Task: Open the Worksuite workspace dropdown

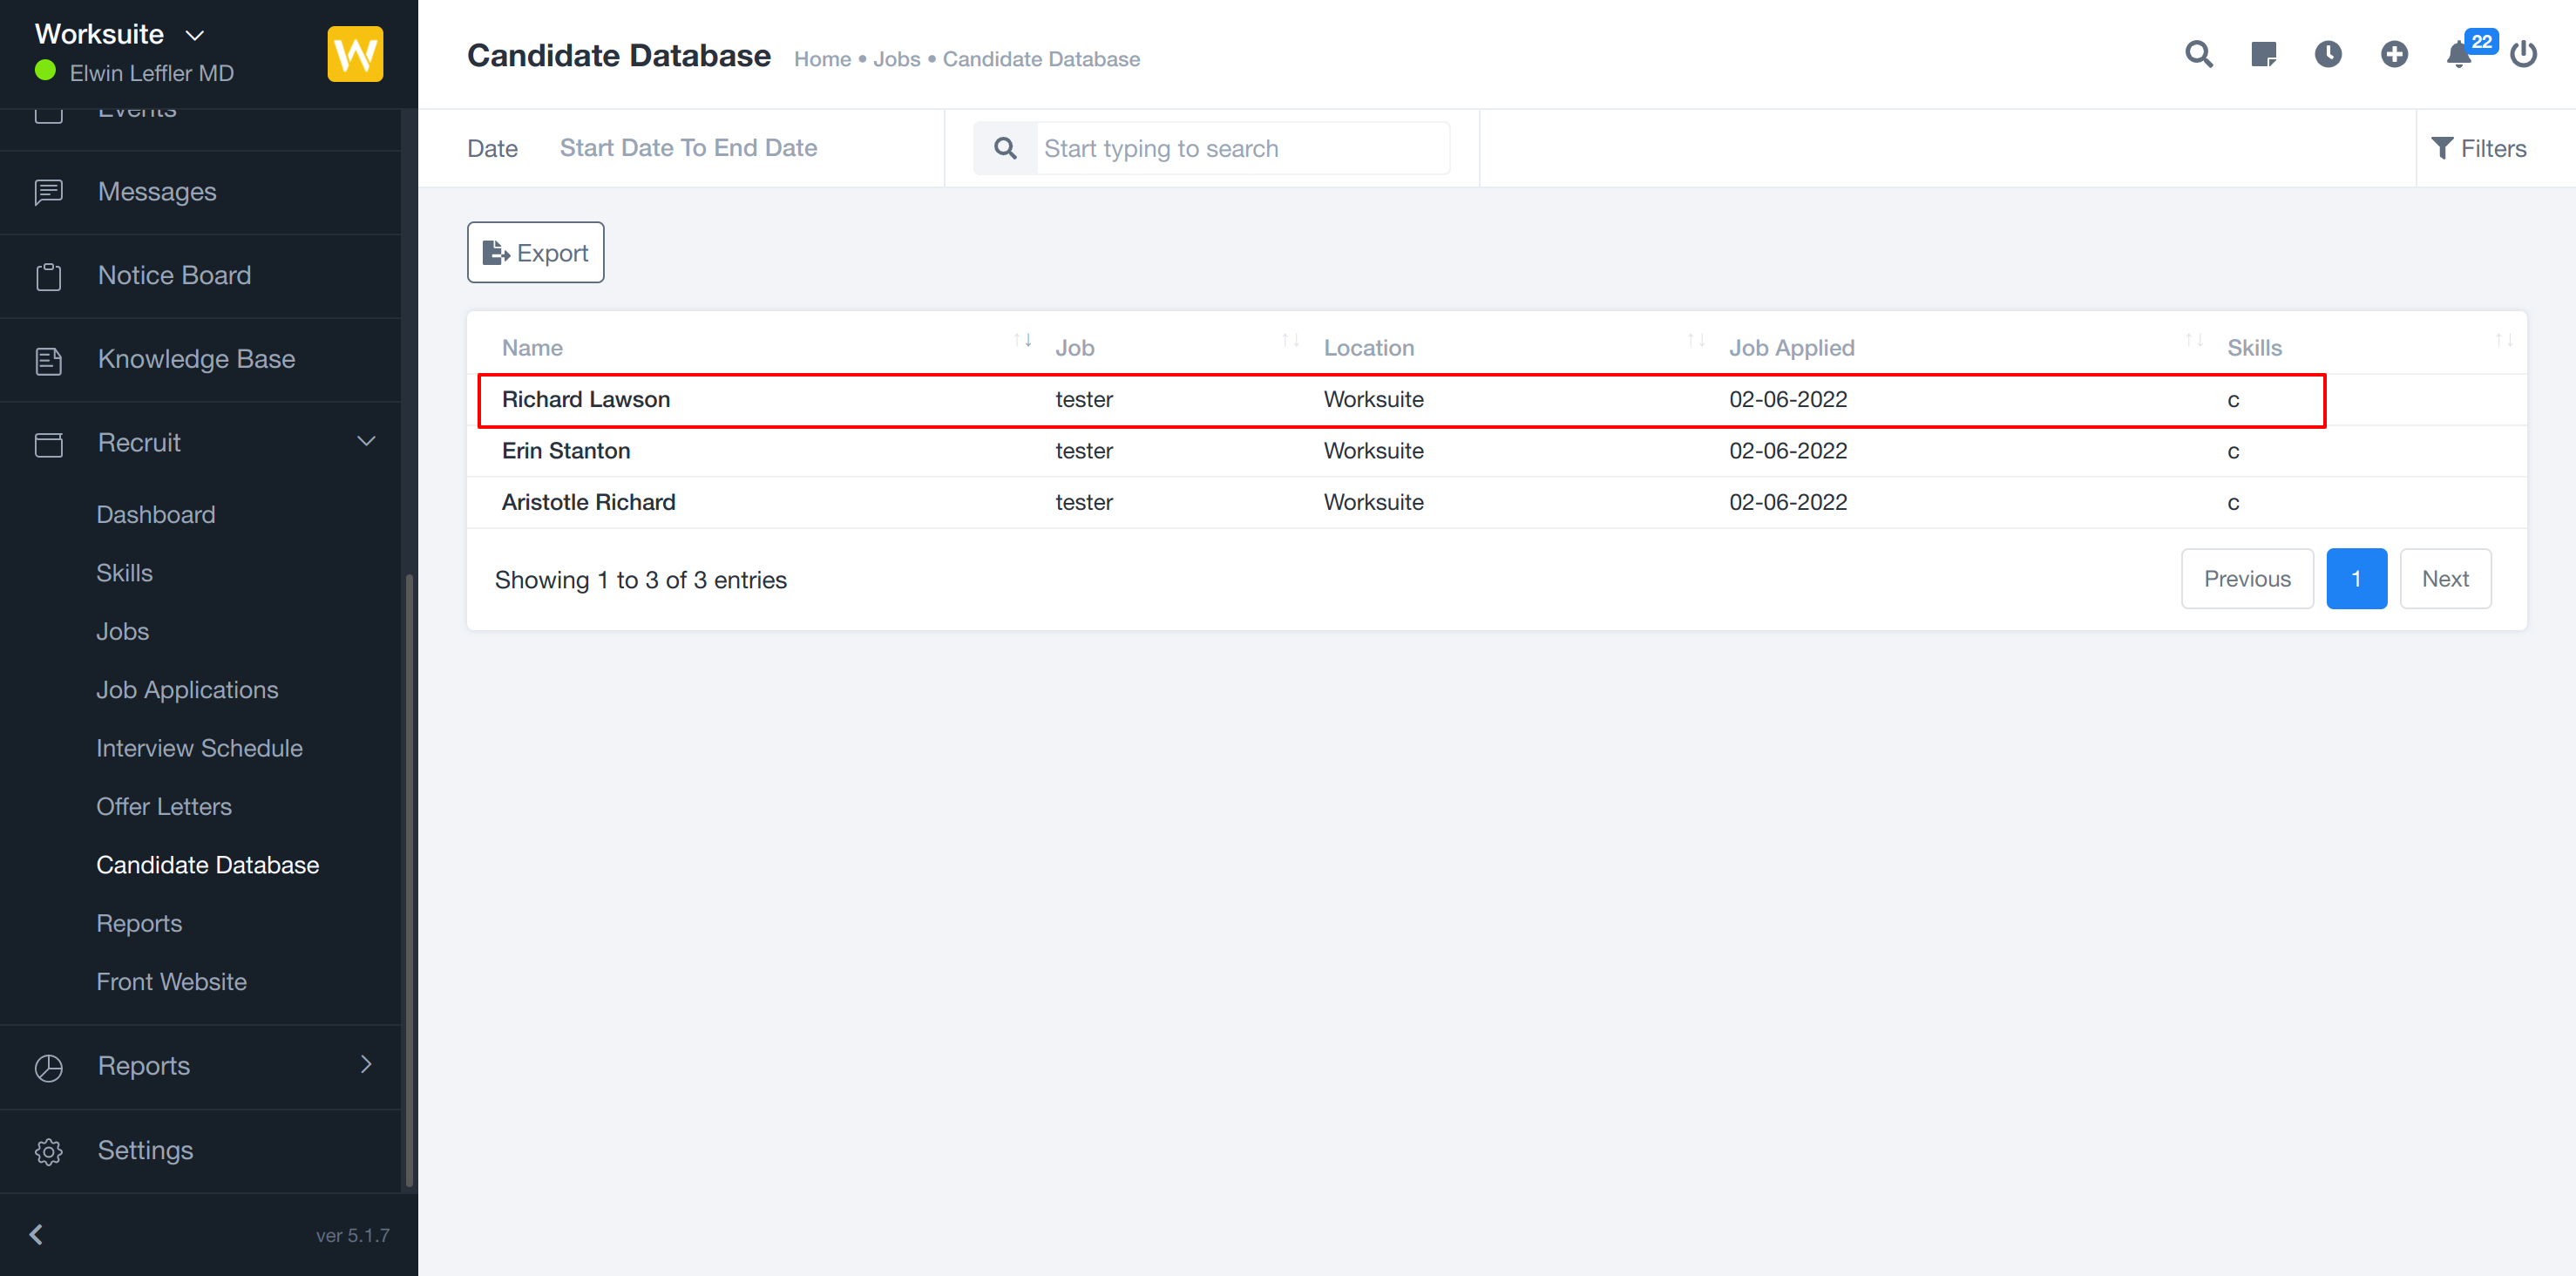Action: [120, 34]
